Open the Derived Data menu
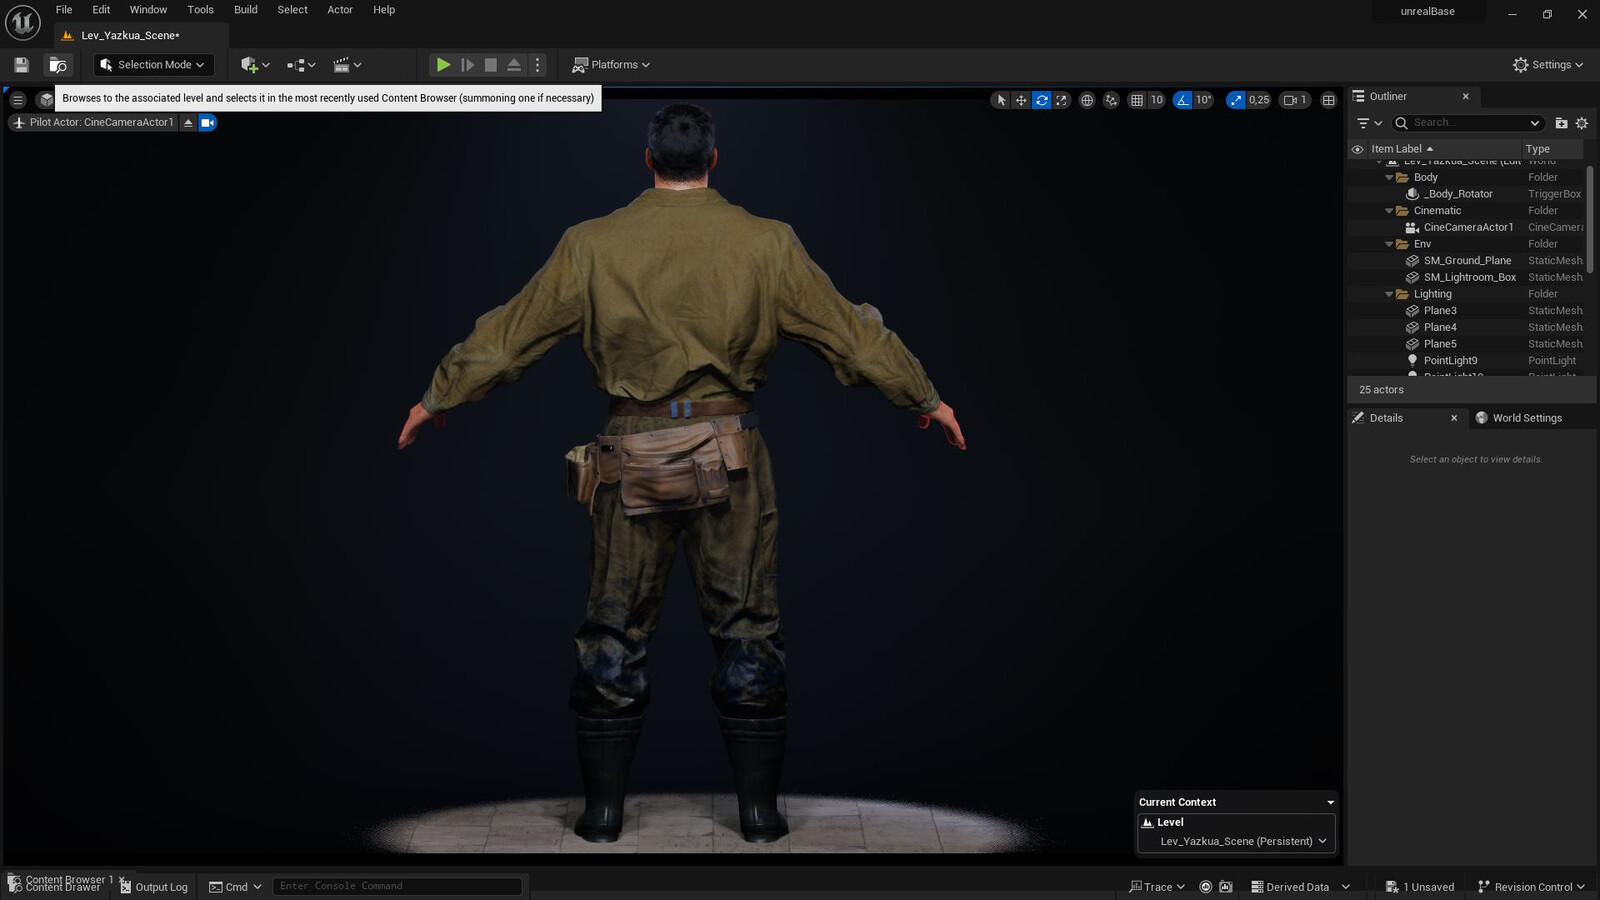This screenshot has height=900, width=1600. coord(1300,887)
